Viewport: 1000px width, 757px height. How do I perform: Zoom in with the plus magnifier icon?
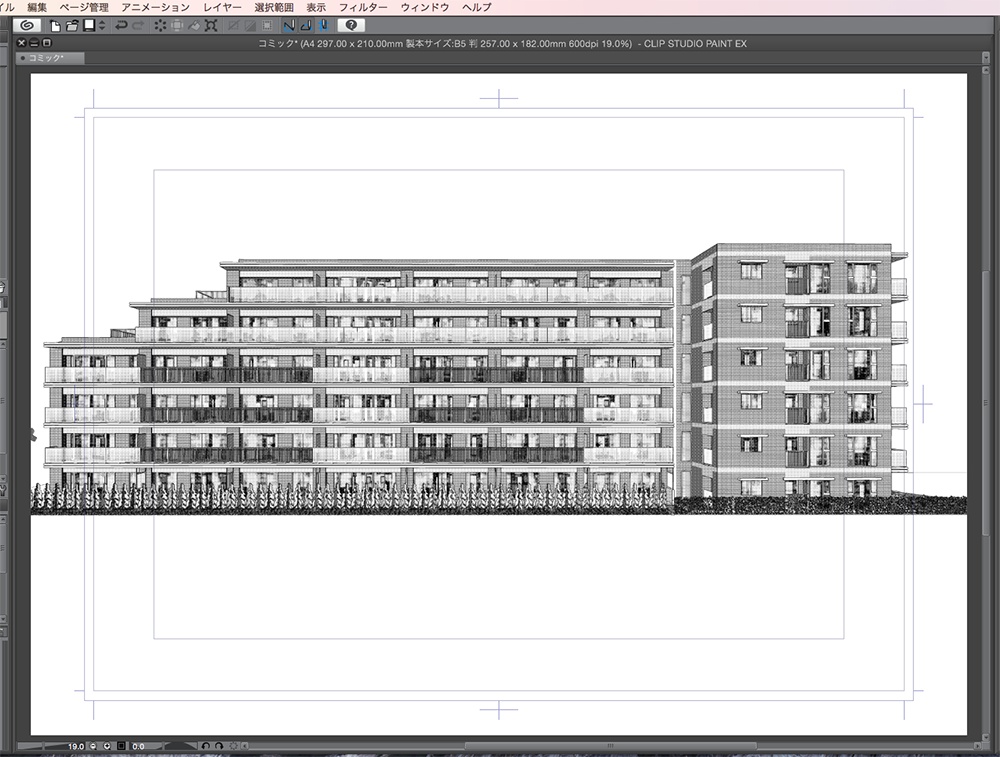tap(107, 746)
